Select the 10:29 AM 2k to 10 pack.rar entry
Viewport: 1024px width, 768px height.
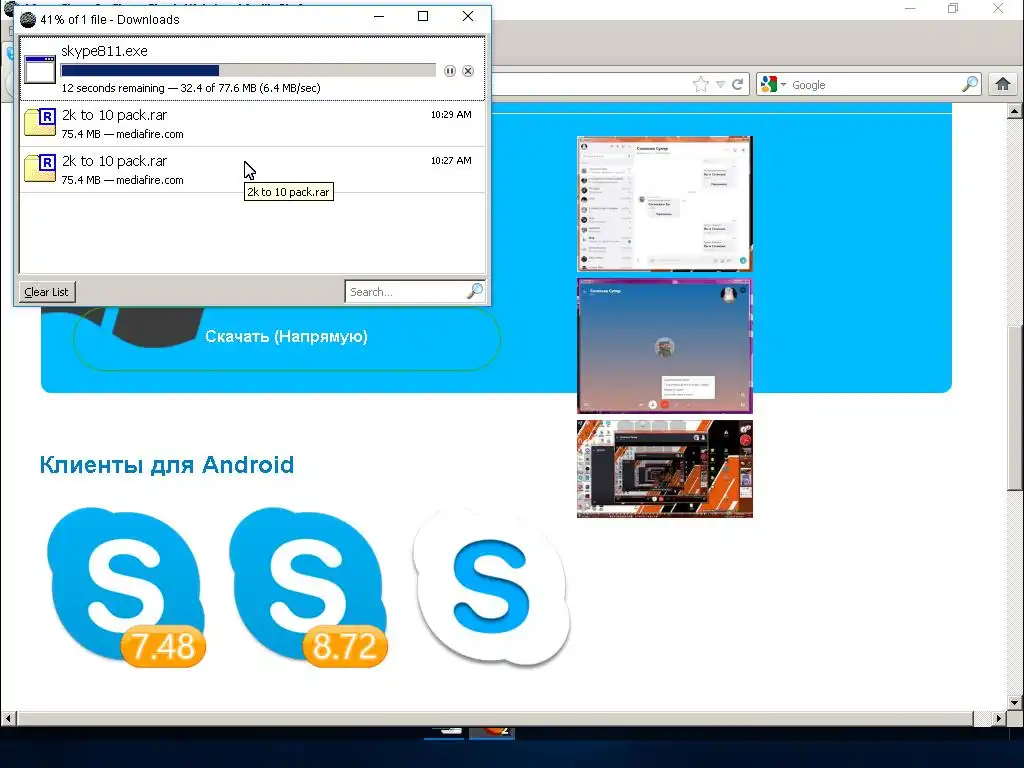252,123
